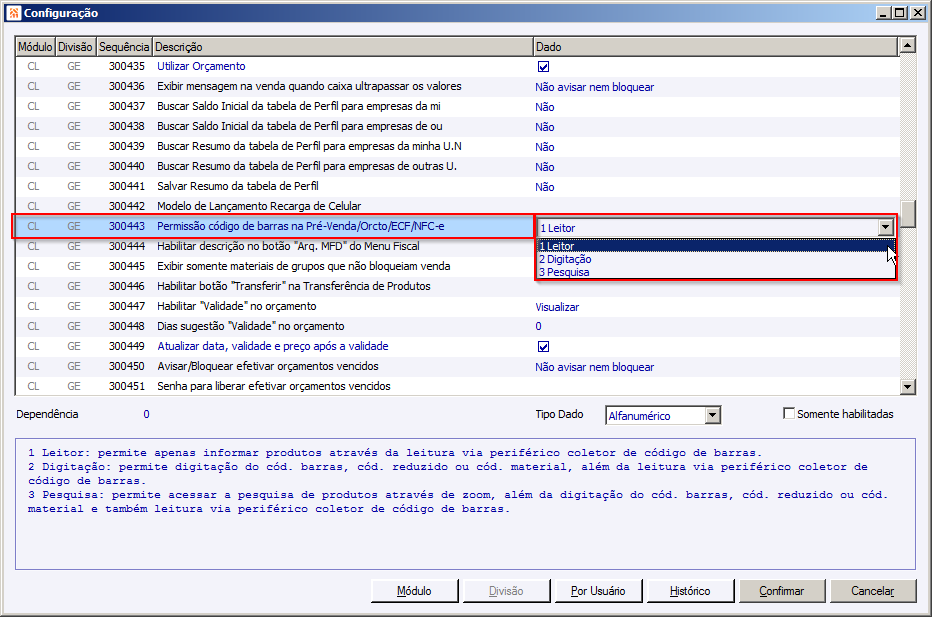Click the Dado column header
Screen dimensions: 932x617
[716, 46]
